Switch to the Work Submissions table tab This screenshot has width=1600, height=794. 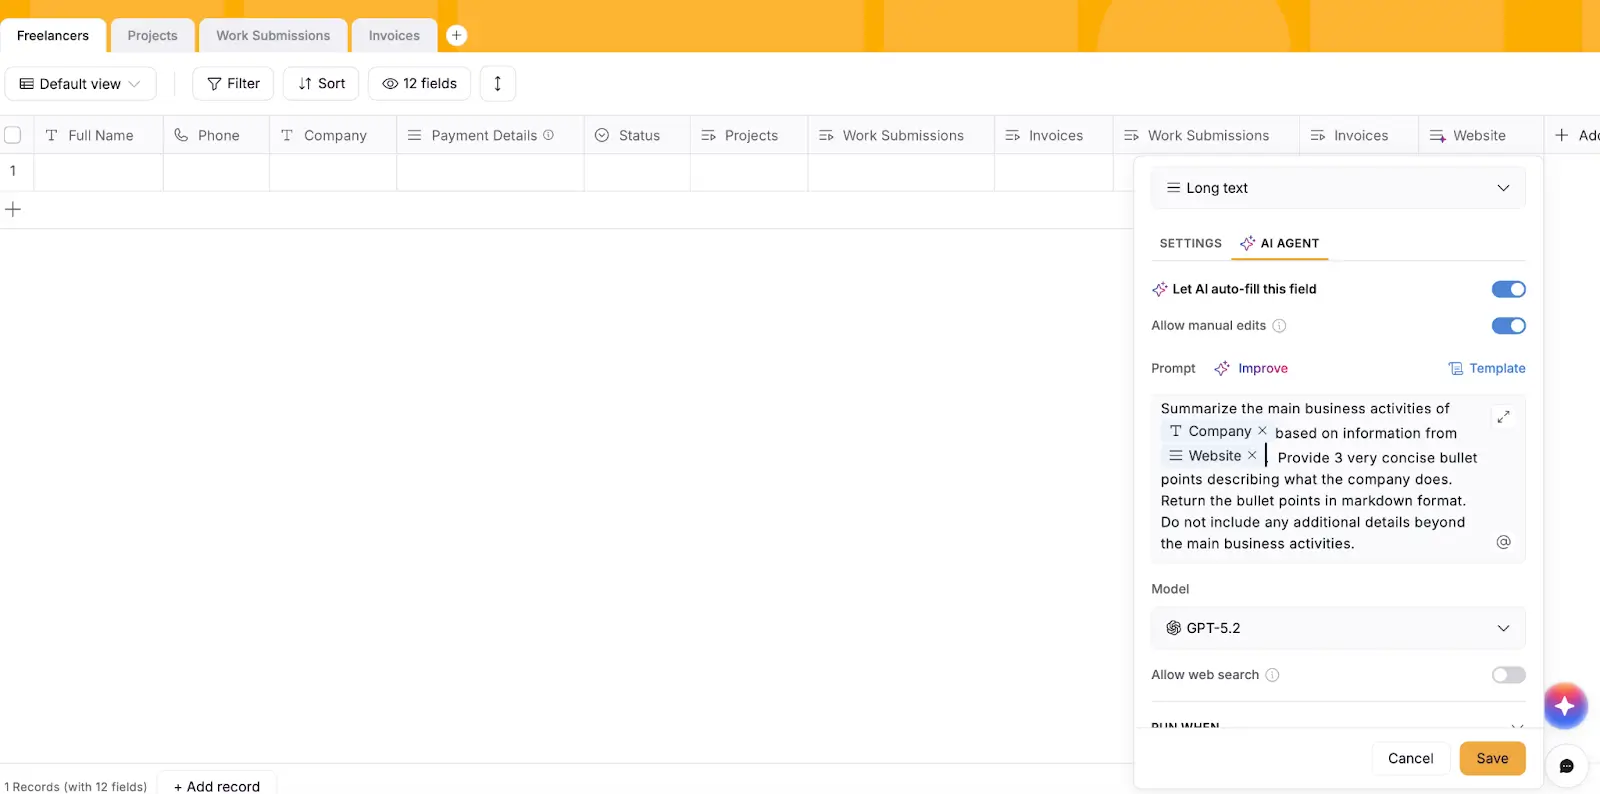[x=273, y=35]
